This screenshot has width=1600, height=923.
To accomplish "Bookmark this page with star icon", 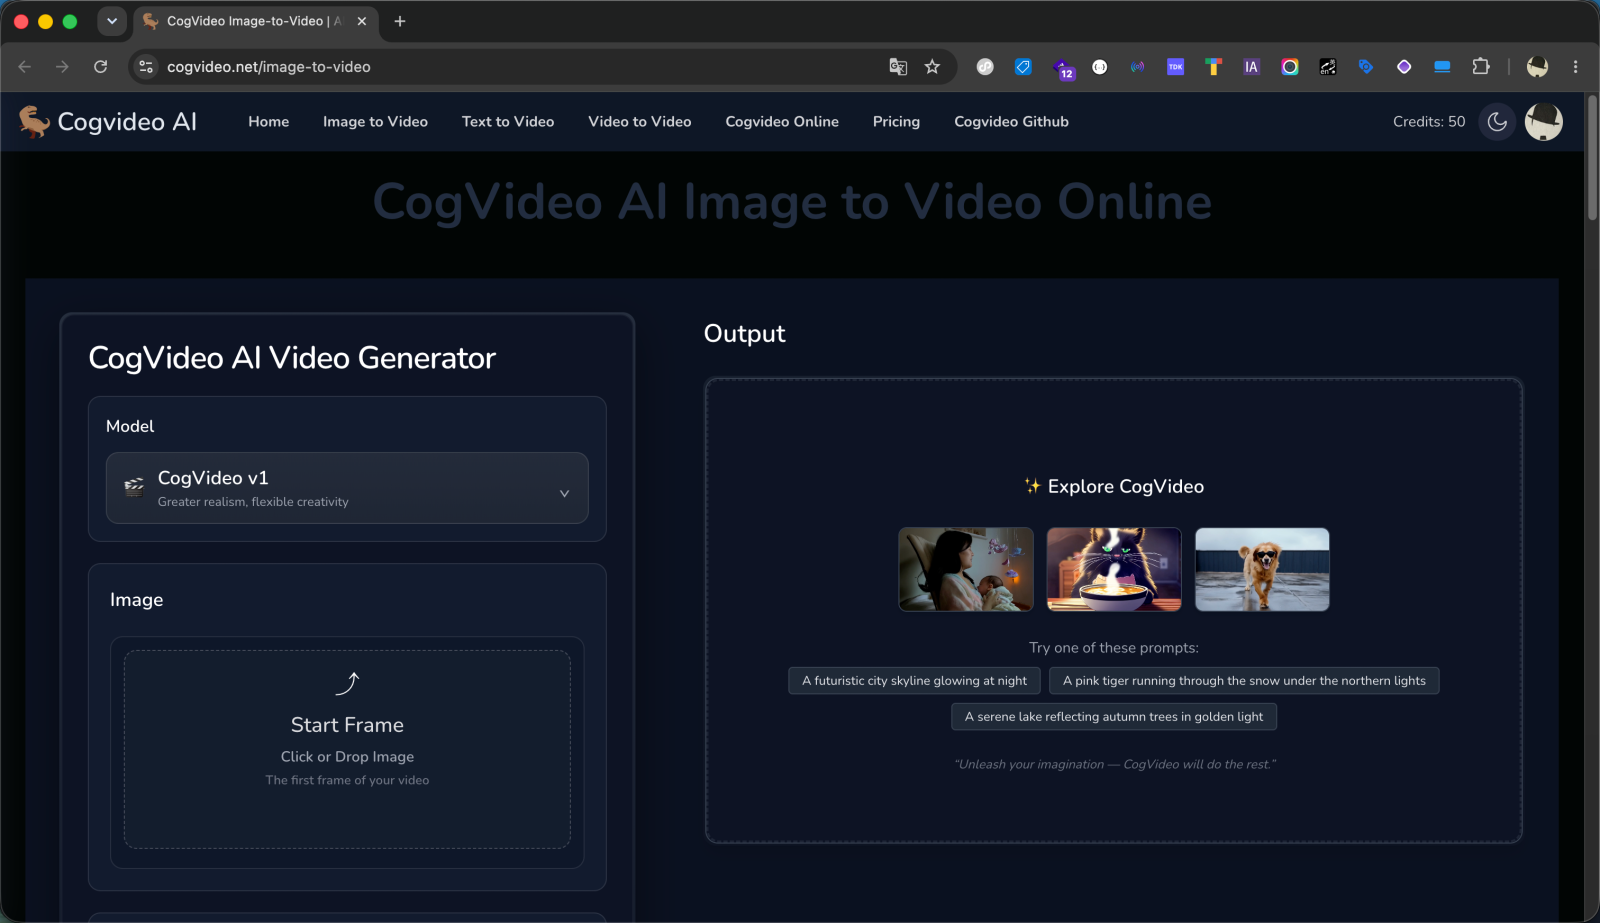I will point(932,67).
